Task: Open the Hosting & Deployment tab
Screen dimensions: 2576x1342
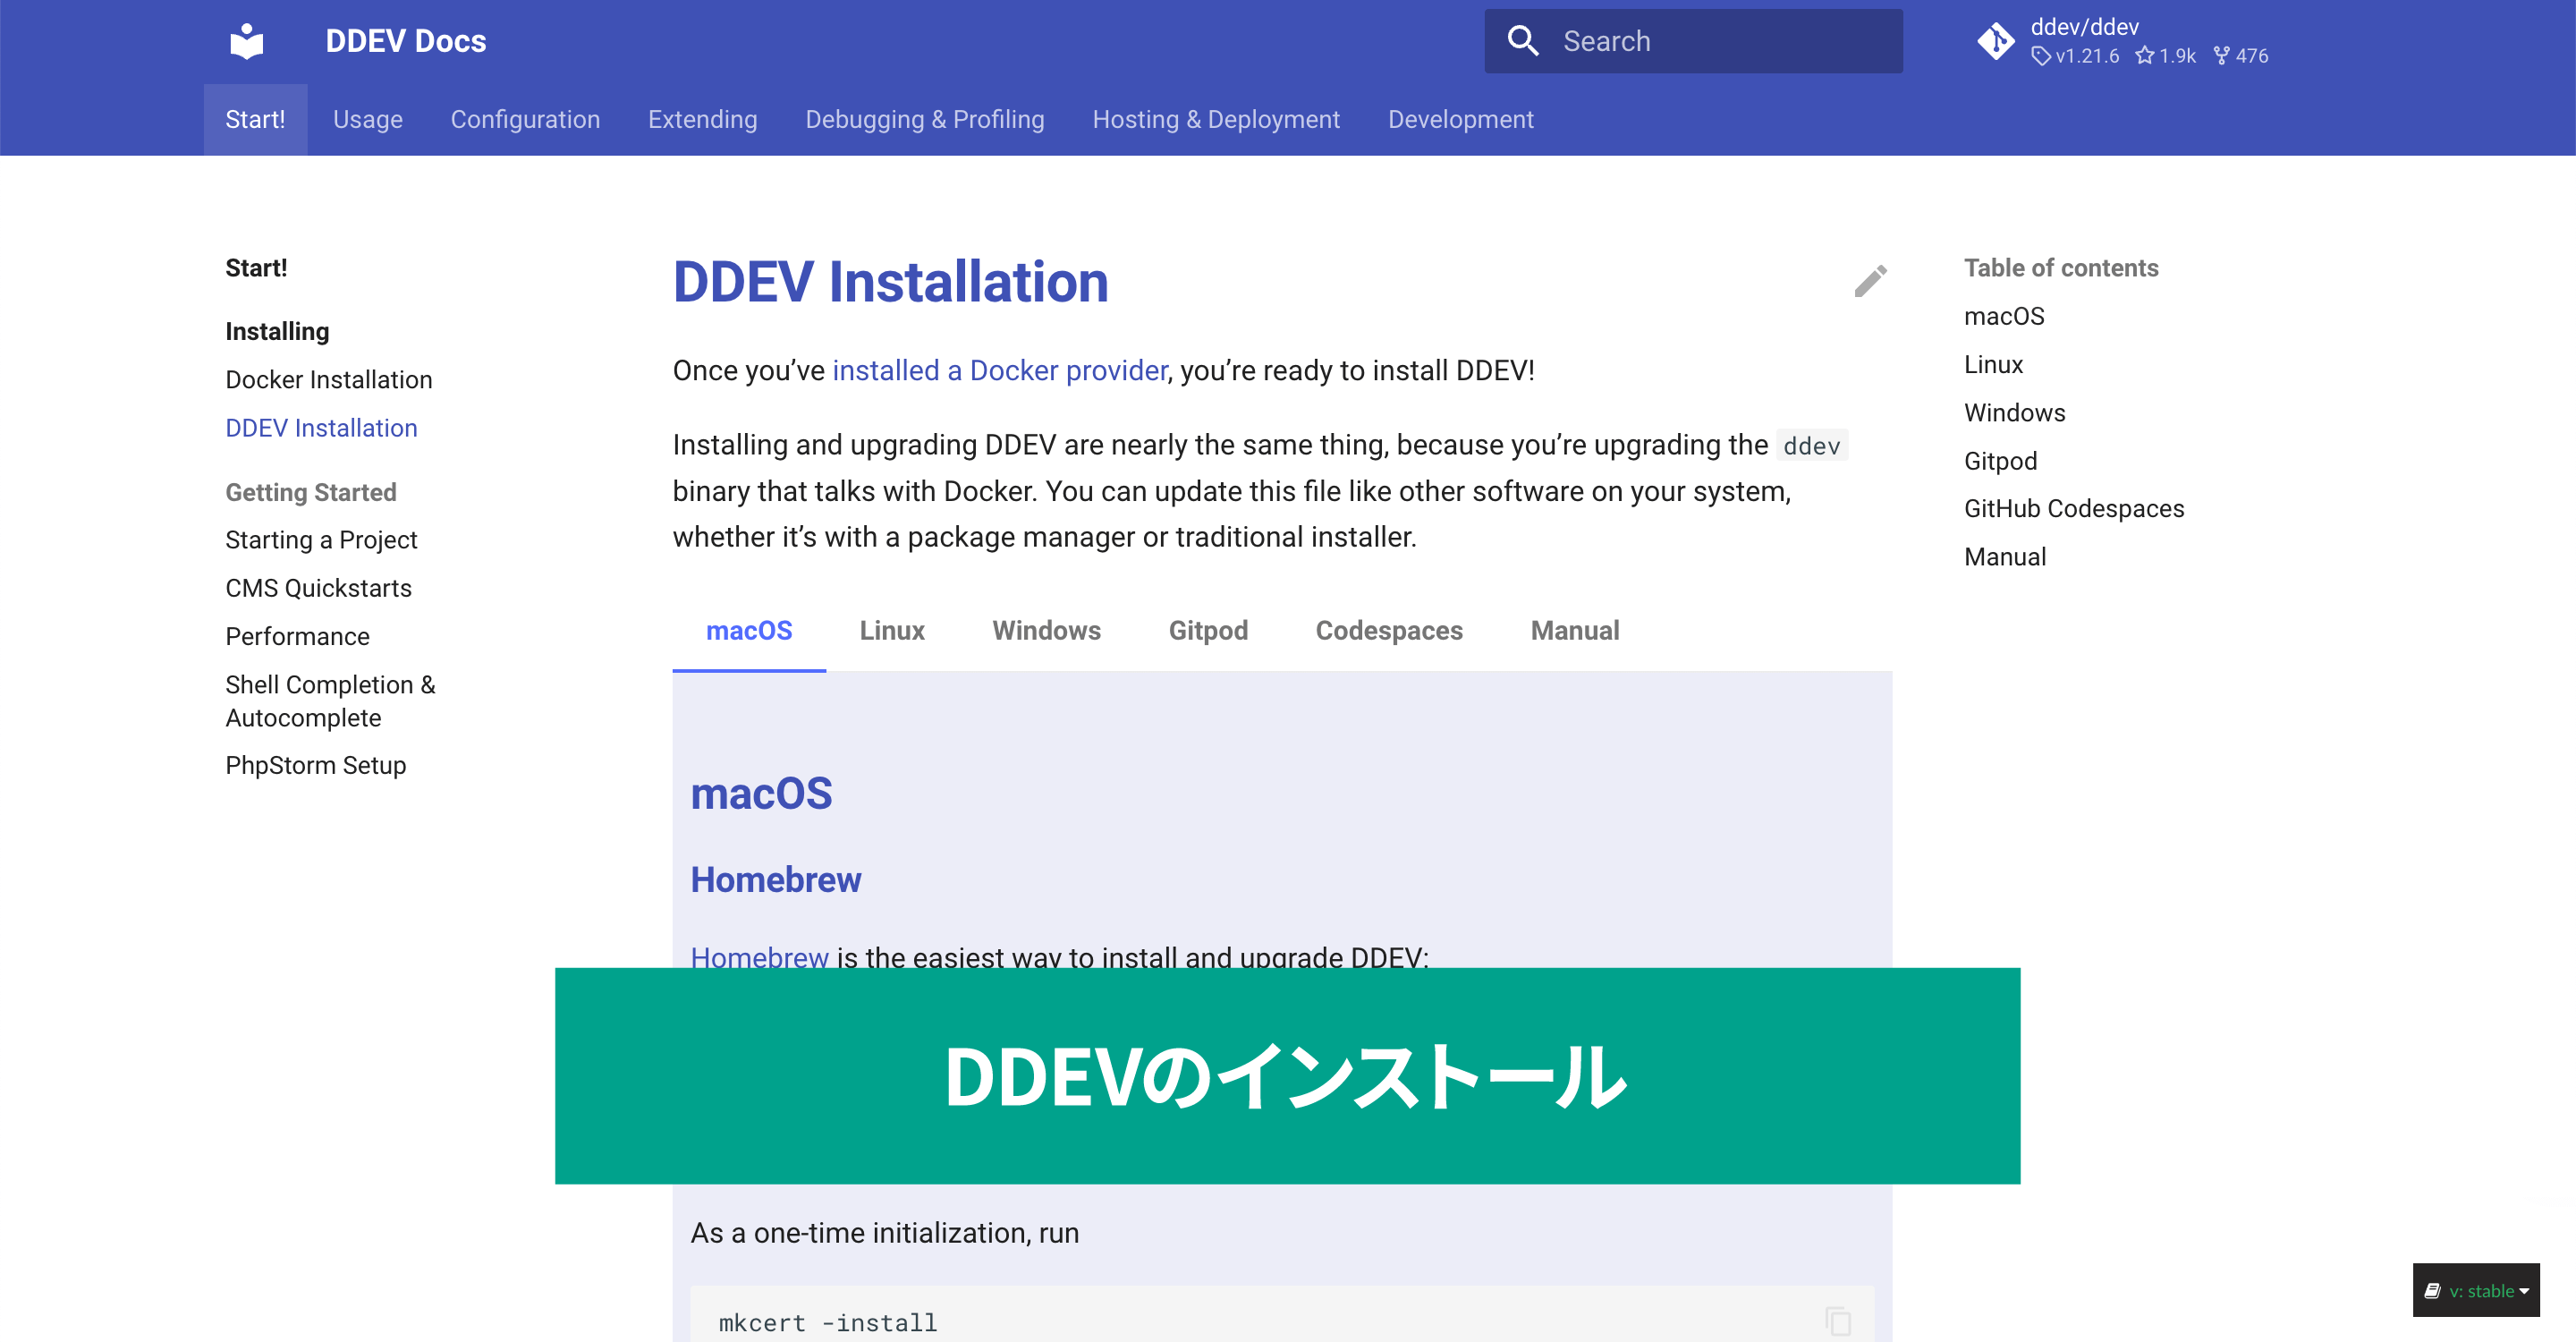Action: [1215, 119]
